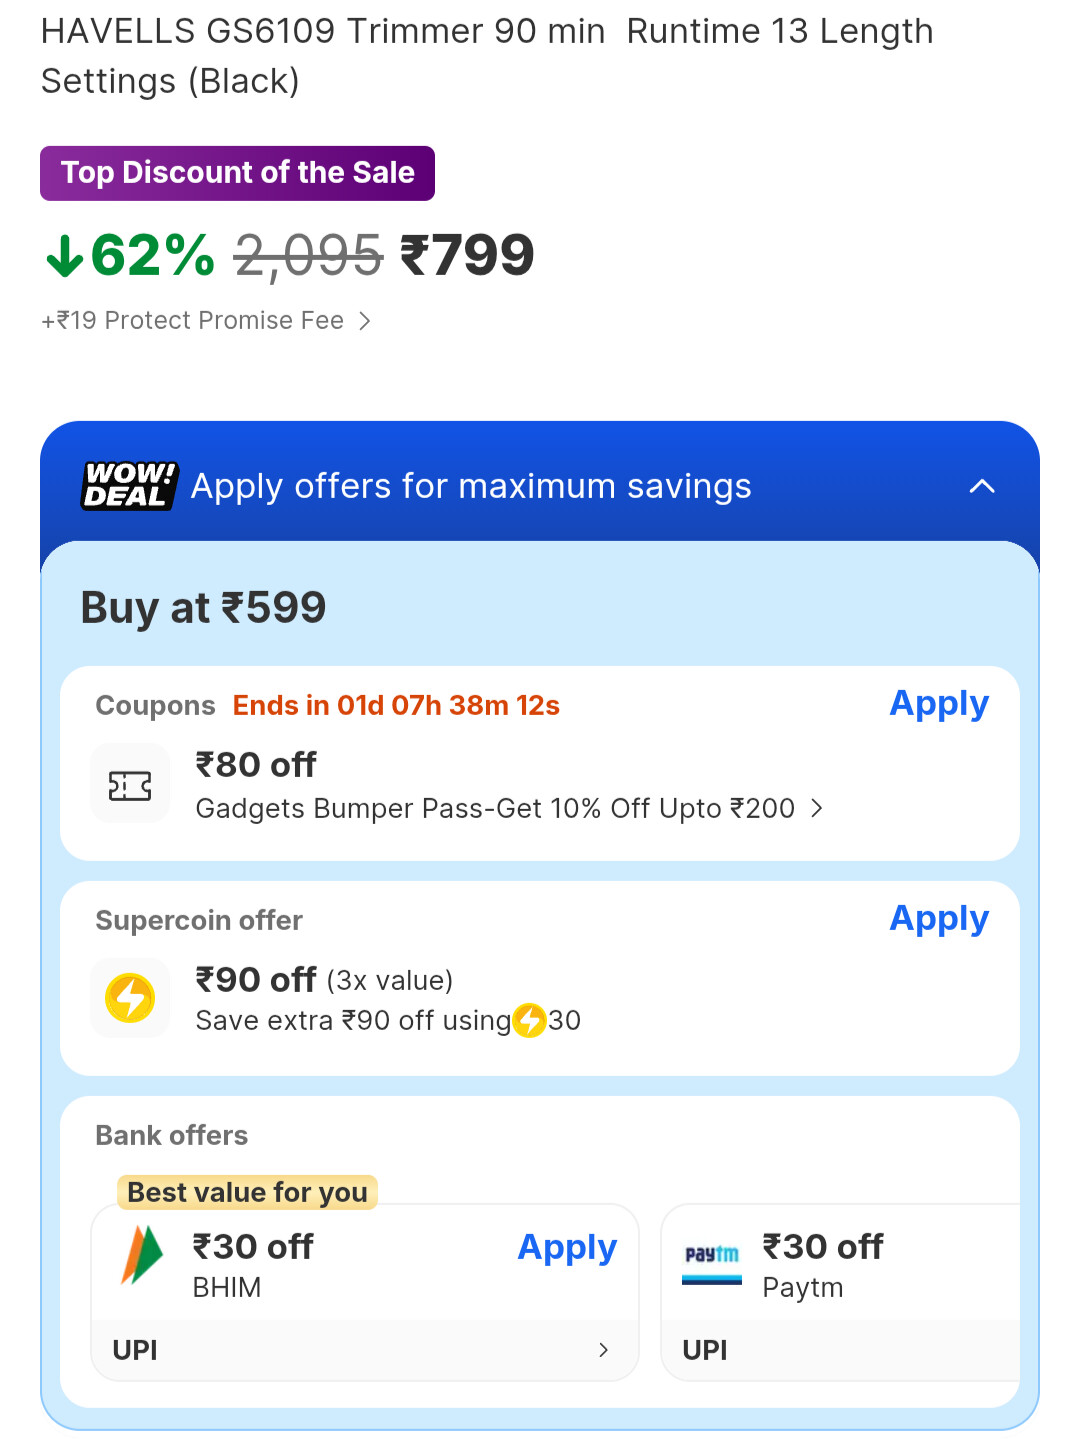1080x1454 pixels.
Task: Click the small Supercoin icon beside 30
Action: (529, 1021)
